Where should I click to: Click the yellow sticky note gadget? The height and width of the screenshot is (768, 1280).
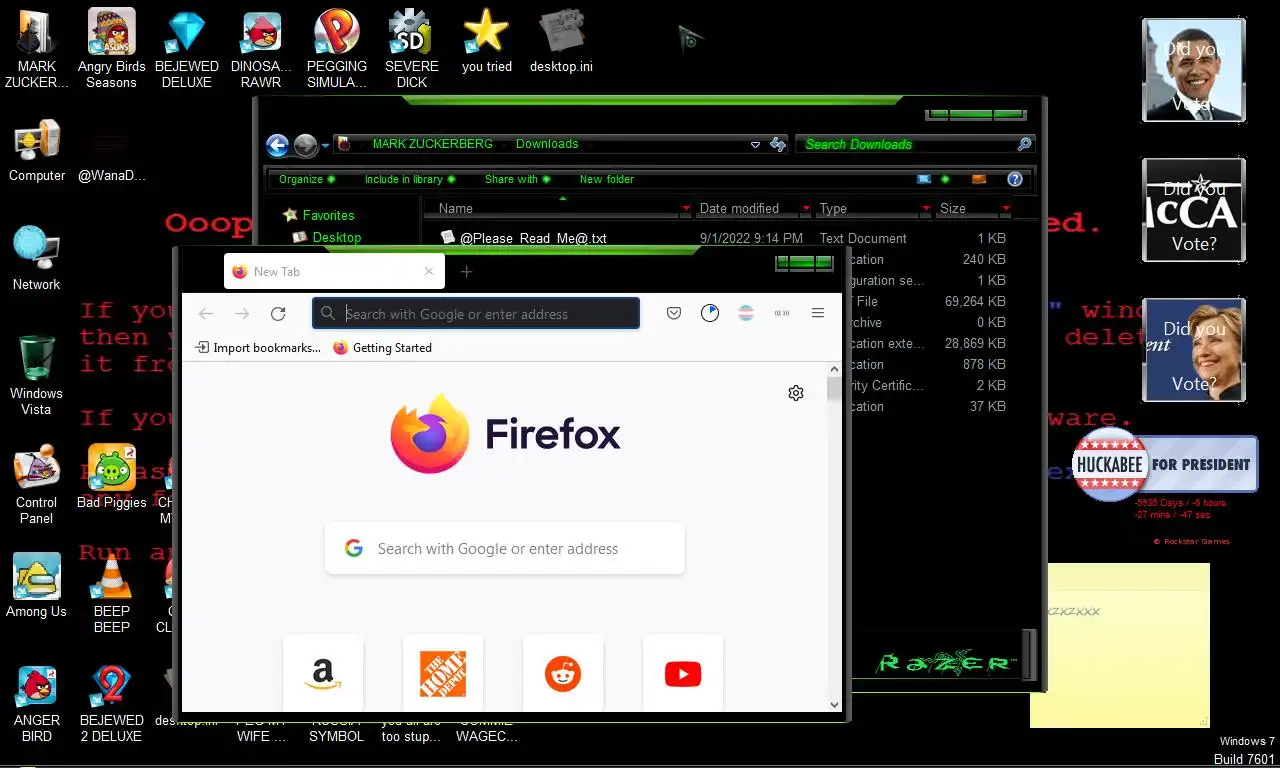pyautogui.click(x=1120, y=645)
